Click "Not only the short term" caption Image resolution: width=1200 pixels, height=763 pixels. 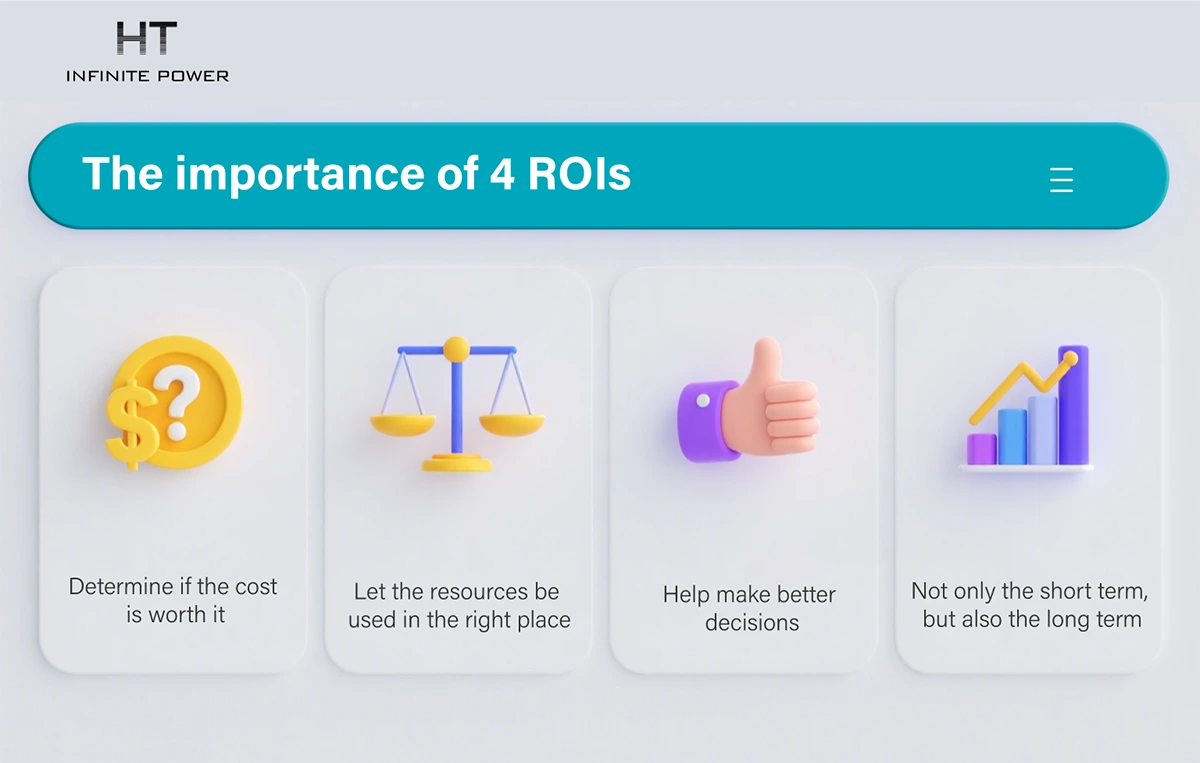1030,605
